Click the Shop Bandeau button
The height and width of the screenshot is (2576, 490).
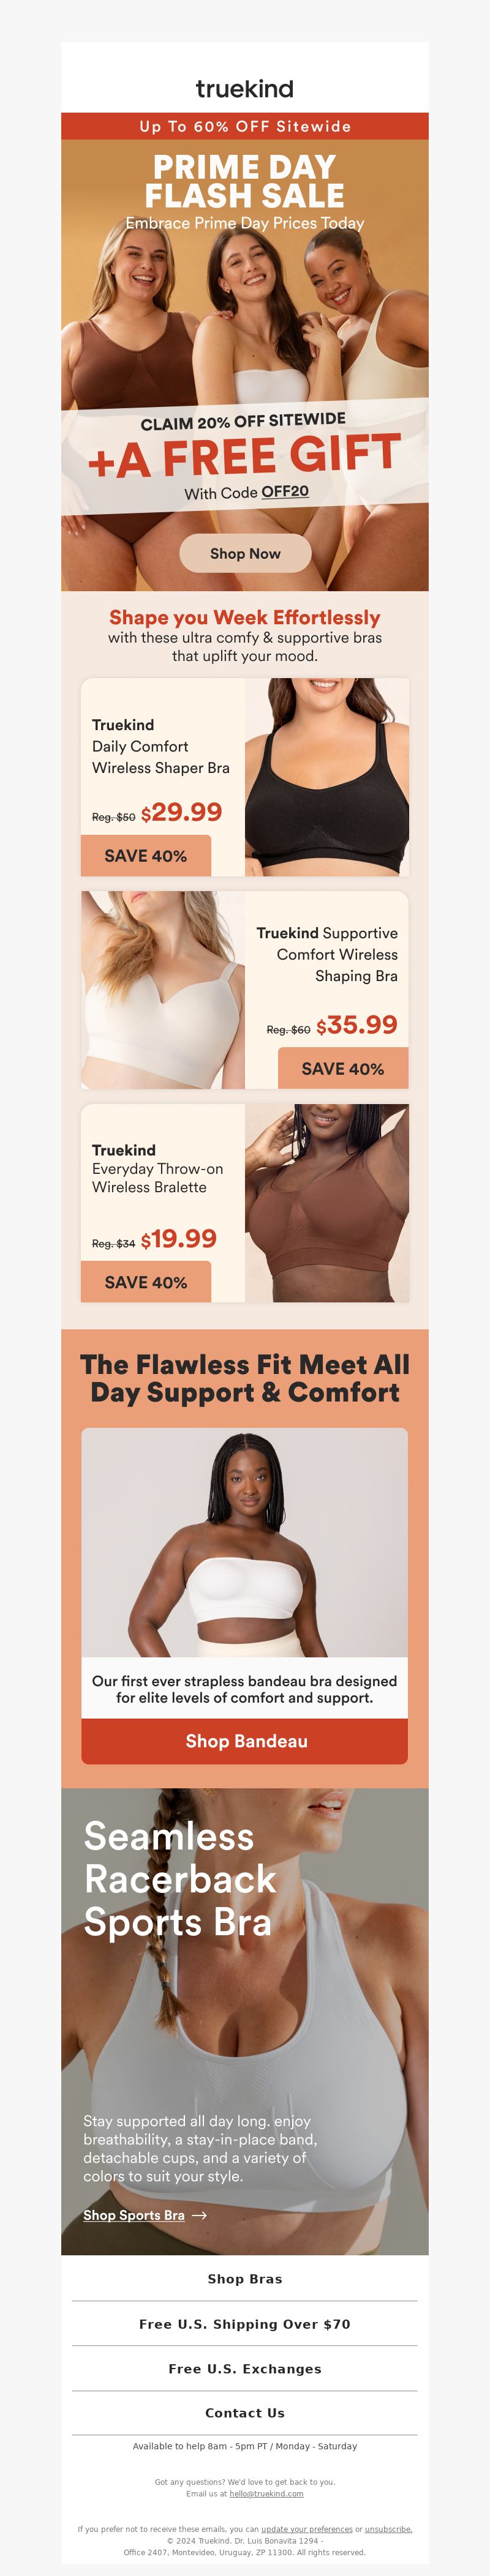(x=245, y=1741)
